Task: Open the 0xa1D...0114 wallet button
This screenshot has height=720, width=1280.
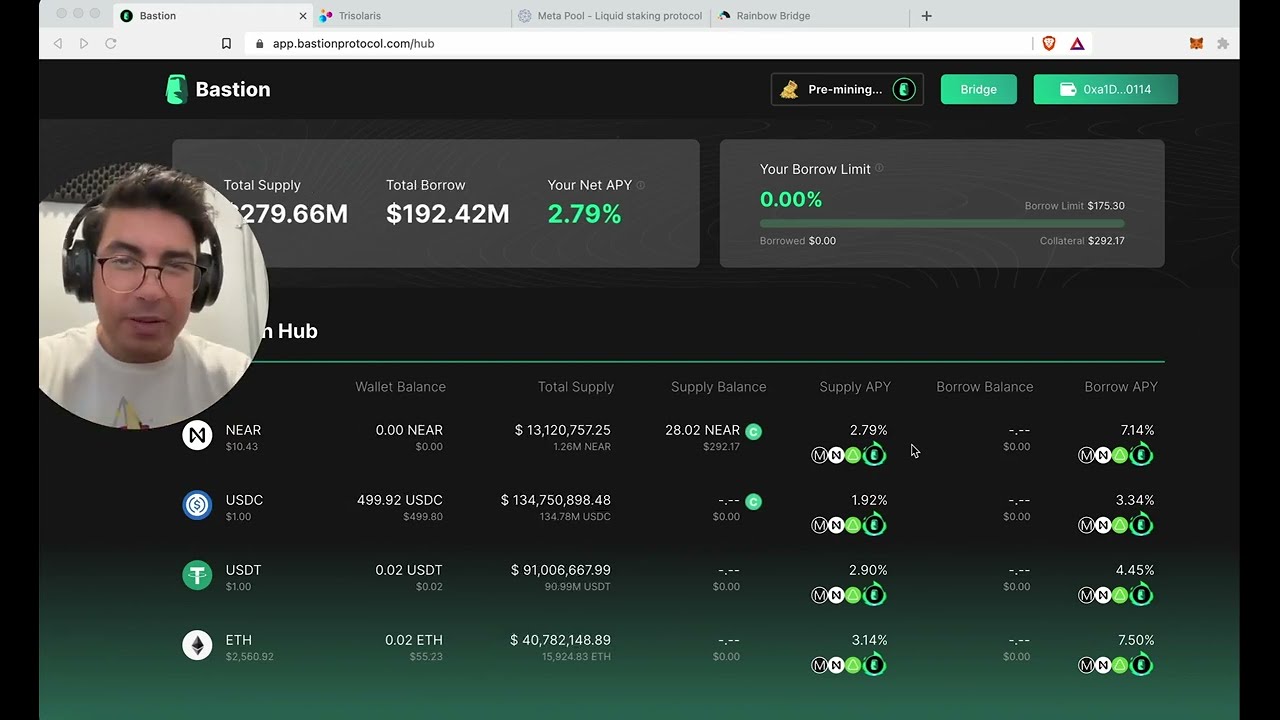Action: (1105, 89)
